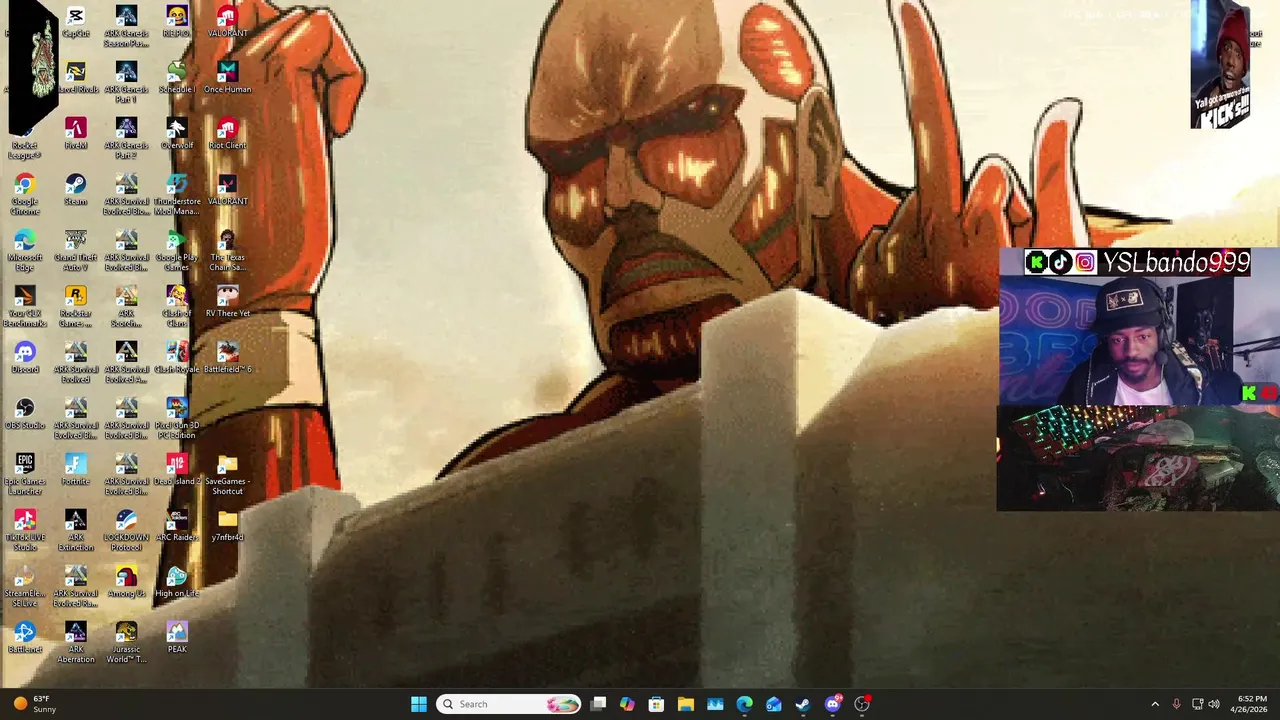Image resolution: width=1280 pixels, height=720 pixels.
Task: Open the Epic Games Launcher shortcut
Action: pyautogui.click(x=25, y=474)
